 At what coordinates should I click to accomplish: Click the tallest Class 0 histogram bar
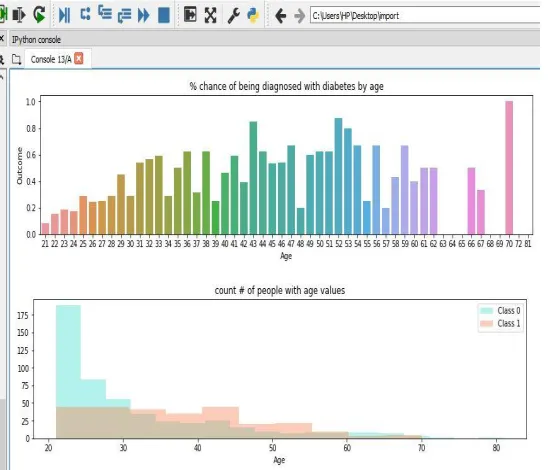tap(68, 371)
